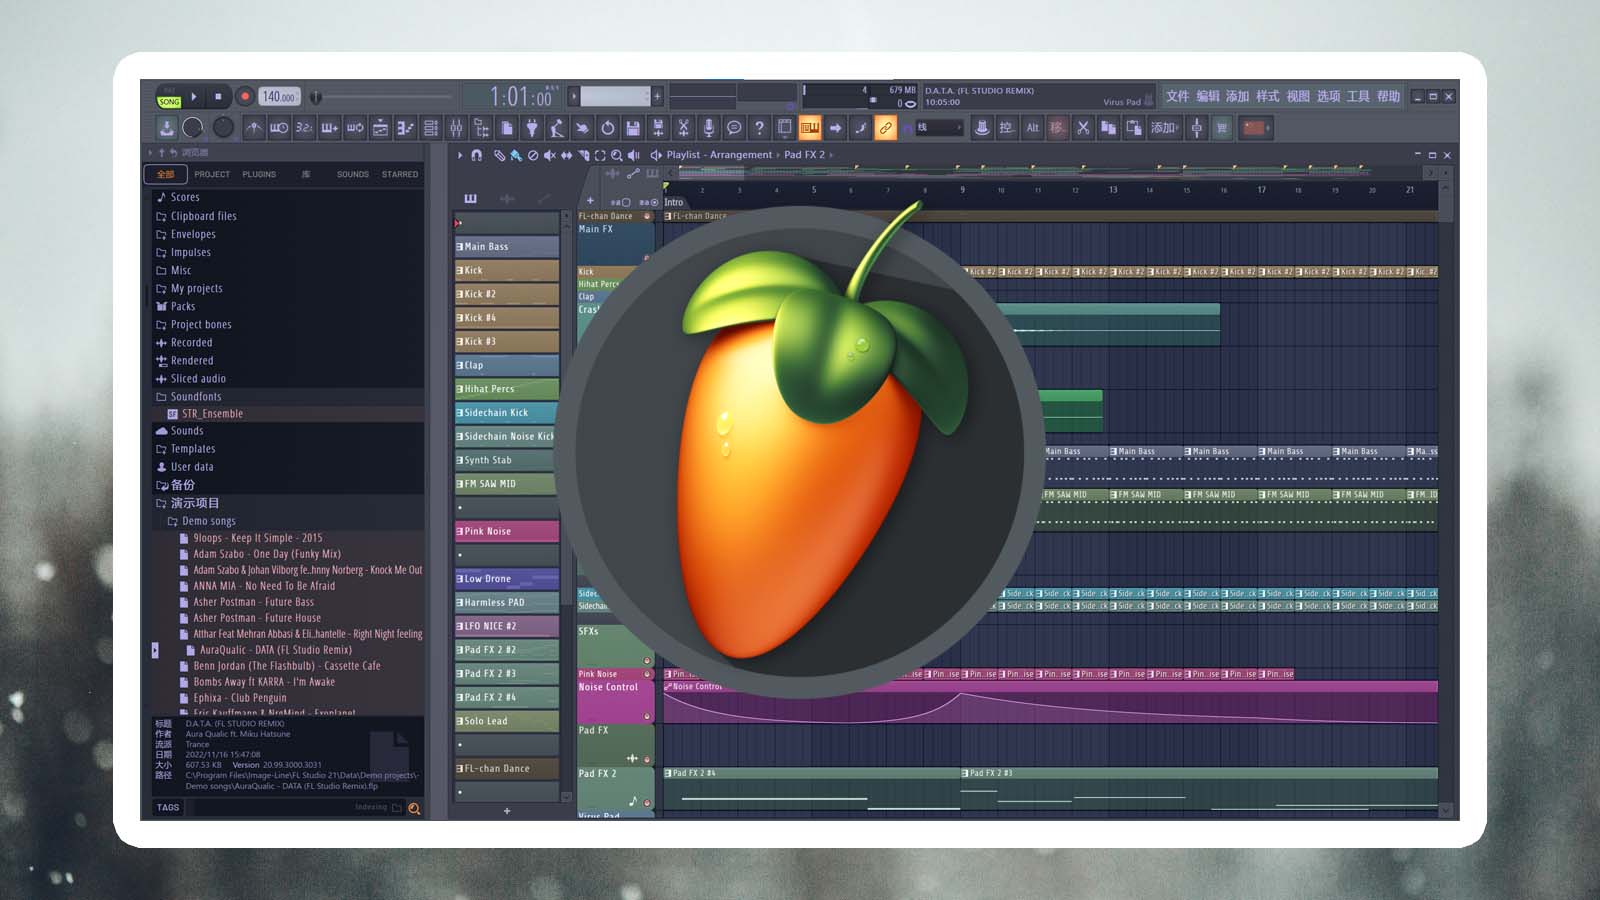Click the transport stop button
1600x900 pixels.
pyautogui.click(x=218, y=97)
